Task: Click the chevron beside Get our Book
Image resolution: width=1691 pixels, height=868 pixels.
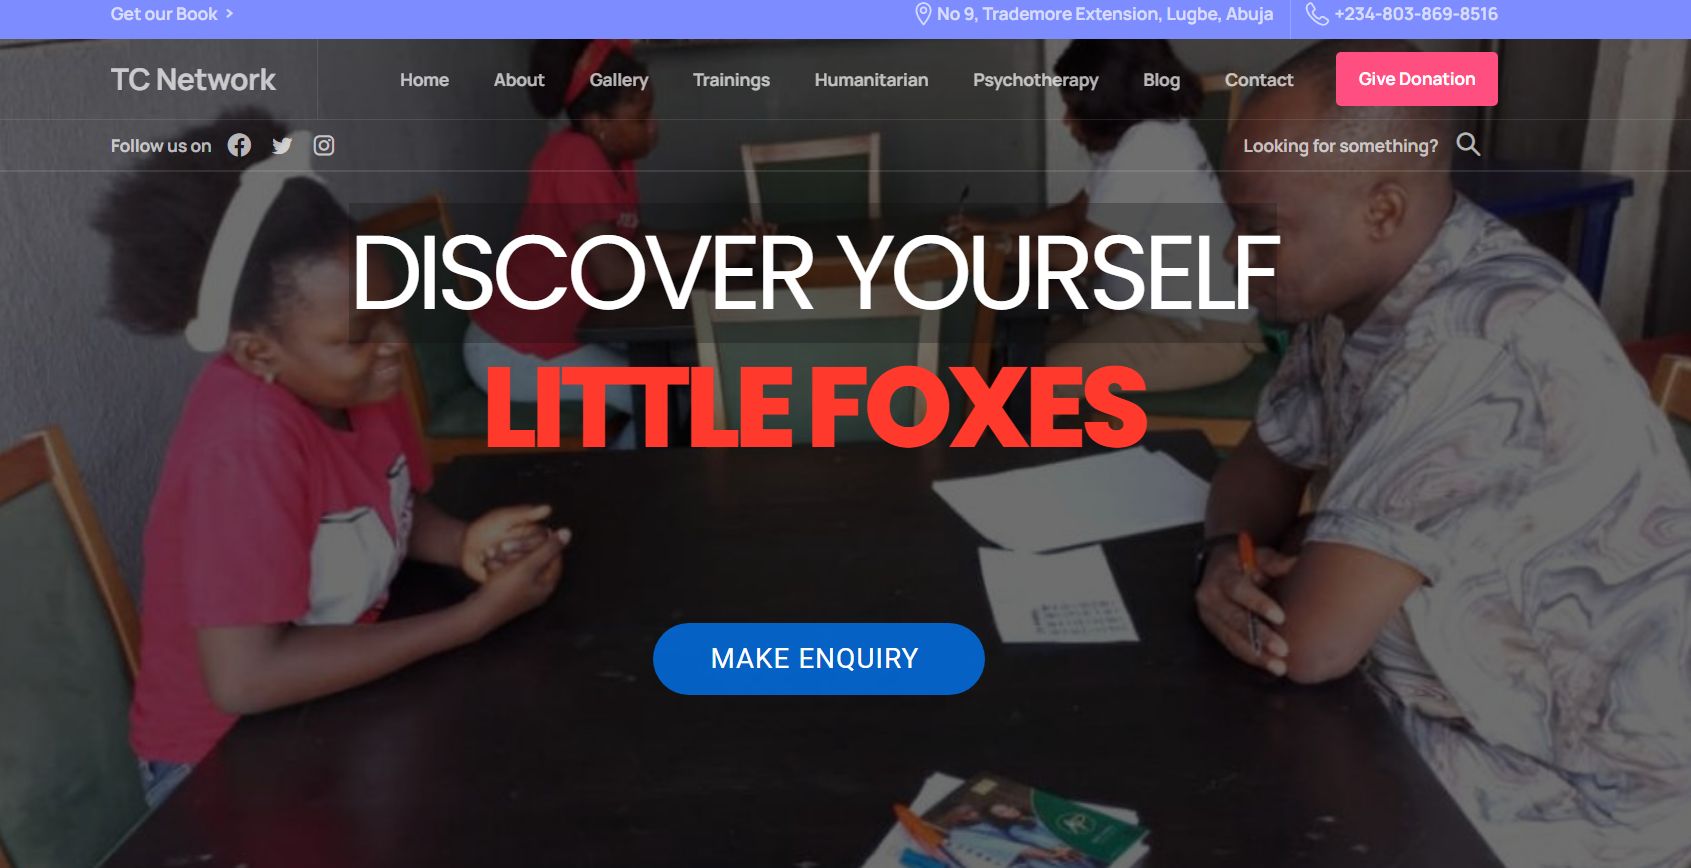Action: point(229,14)
